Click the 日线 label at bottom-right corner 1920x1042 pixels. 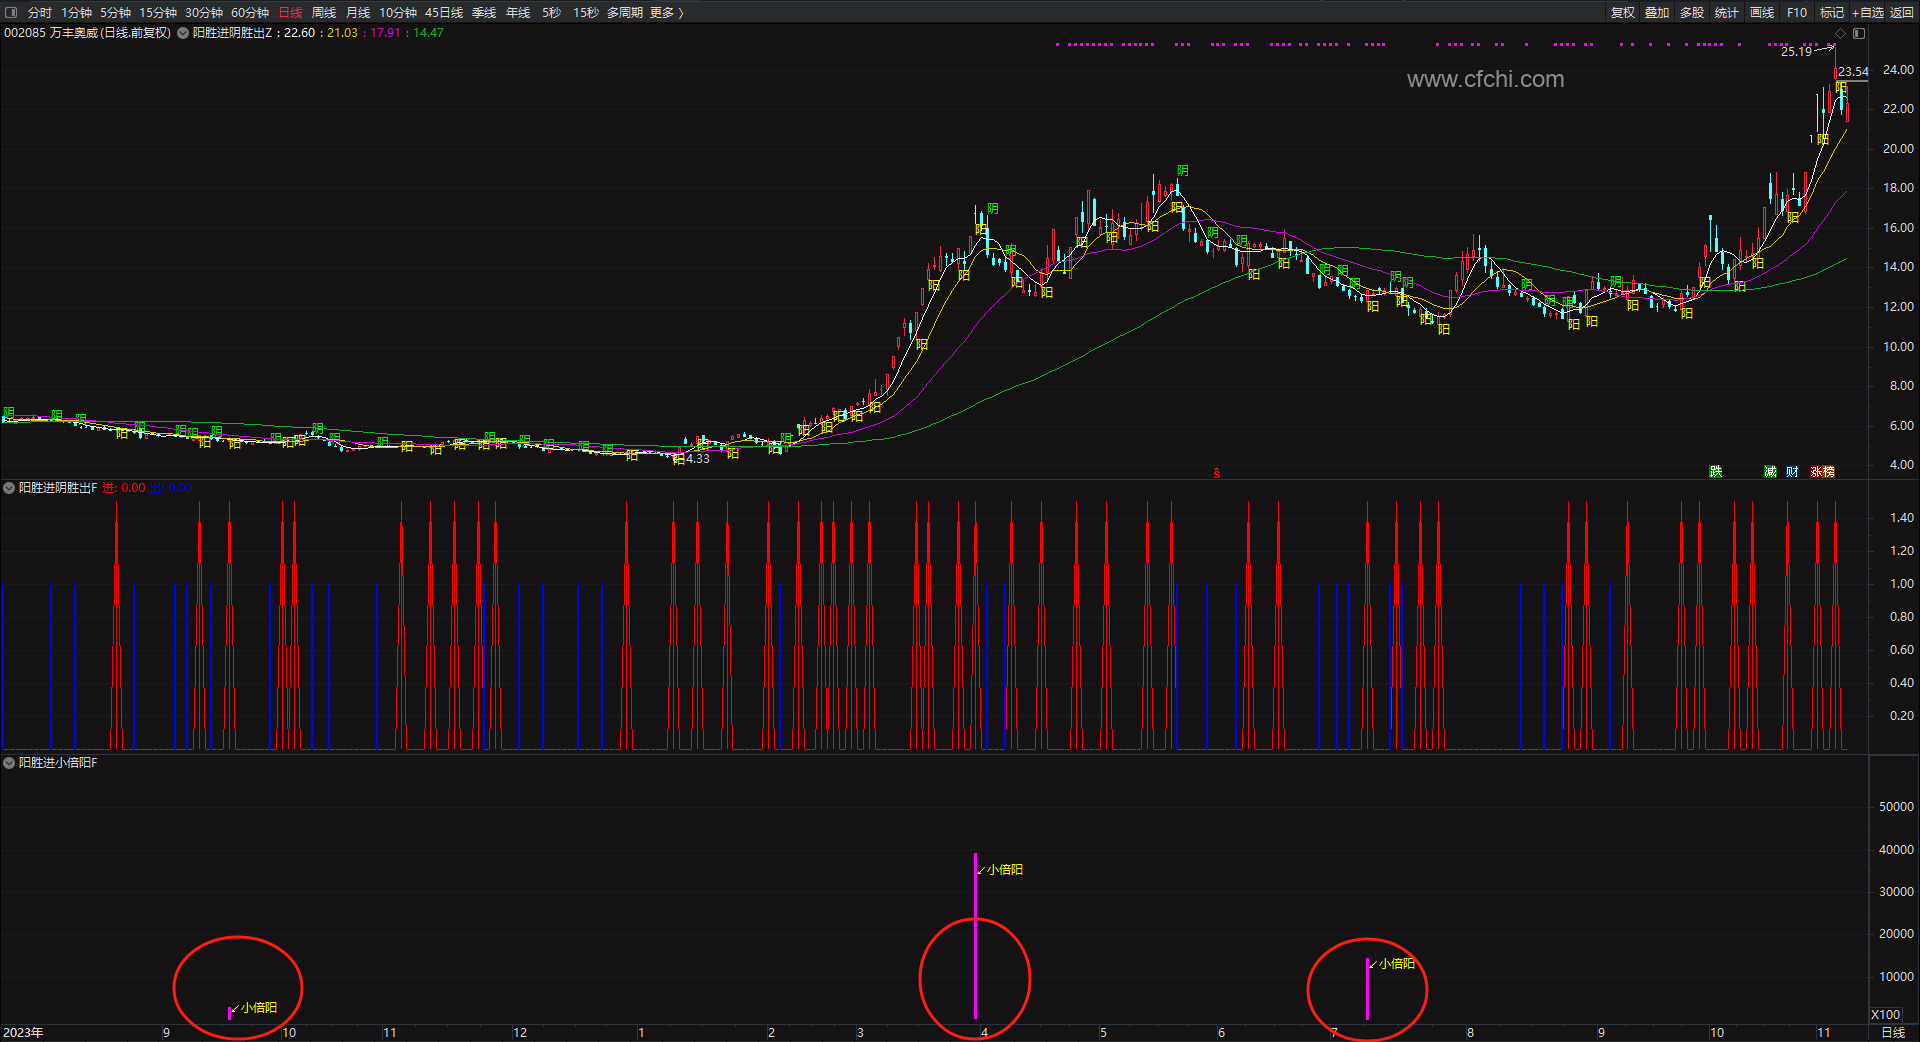[1893, 1033]
